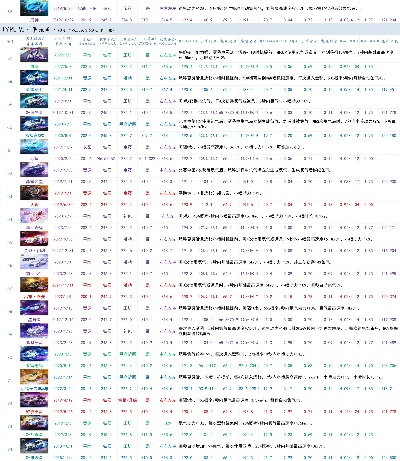Open the crimson red car thumbnail

(34, 239)
